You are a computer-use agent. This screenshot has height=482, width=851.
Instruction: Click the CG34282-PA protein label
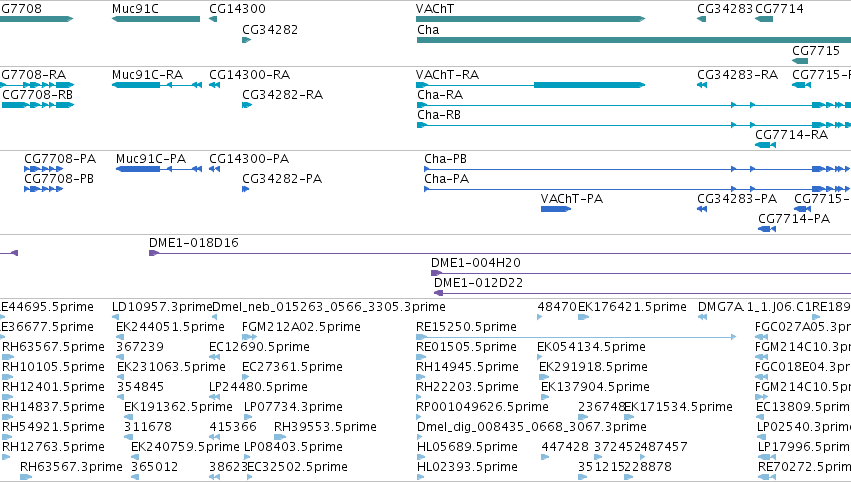tap(282, 179)
